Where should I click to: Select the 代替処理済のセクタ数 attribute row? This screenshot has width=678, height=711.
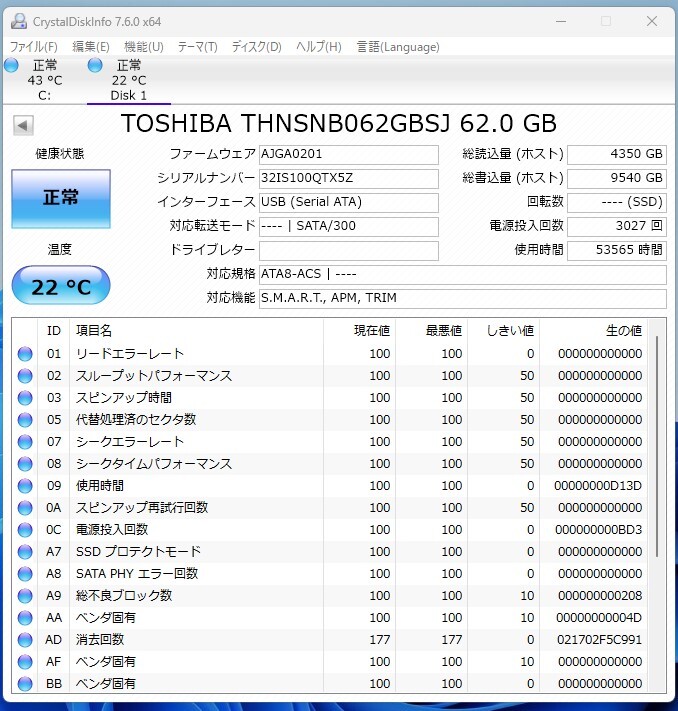(x=330, y=419)
